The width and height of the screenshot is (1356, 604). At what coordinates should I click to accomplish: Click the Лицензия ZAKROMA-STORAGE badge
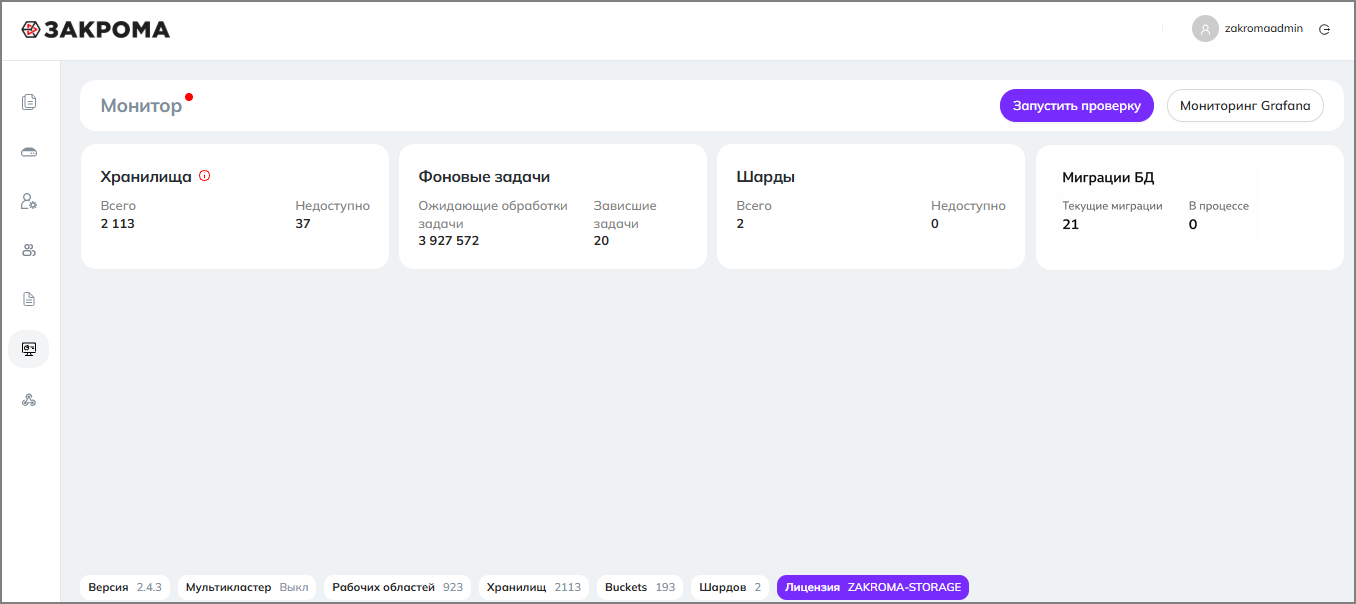[872, 587]
